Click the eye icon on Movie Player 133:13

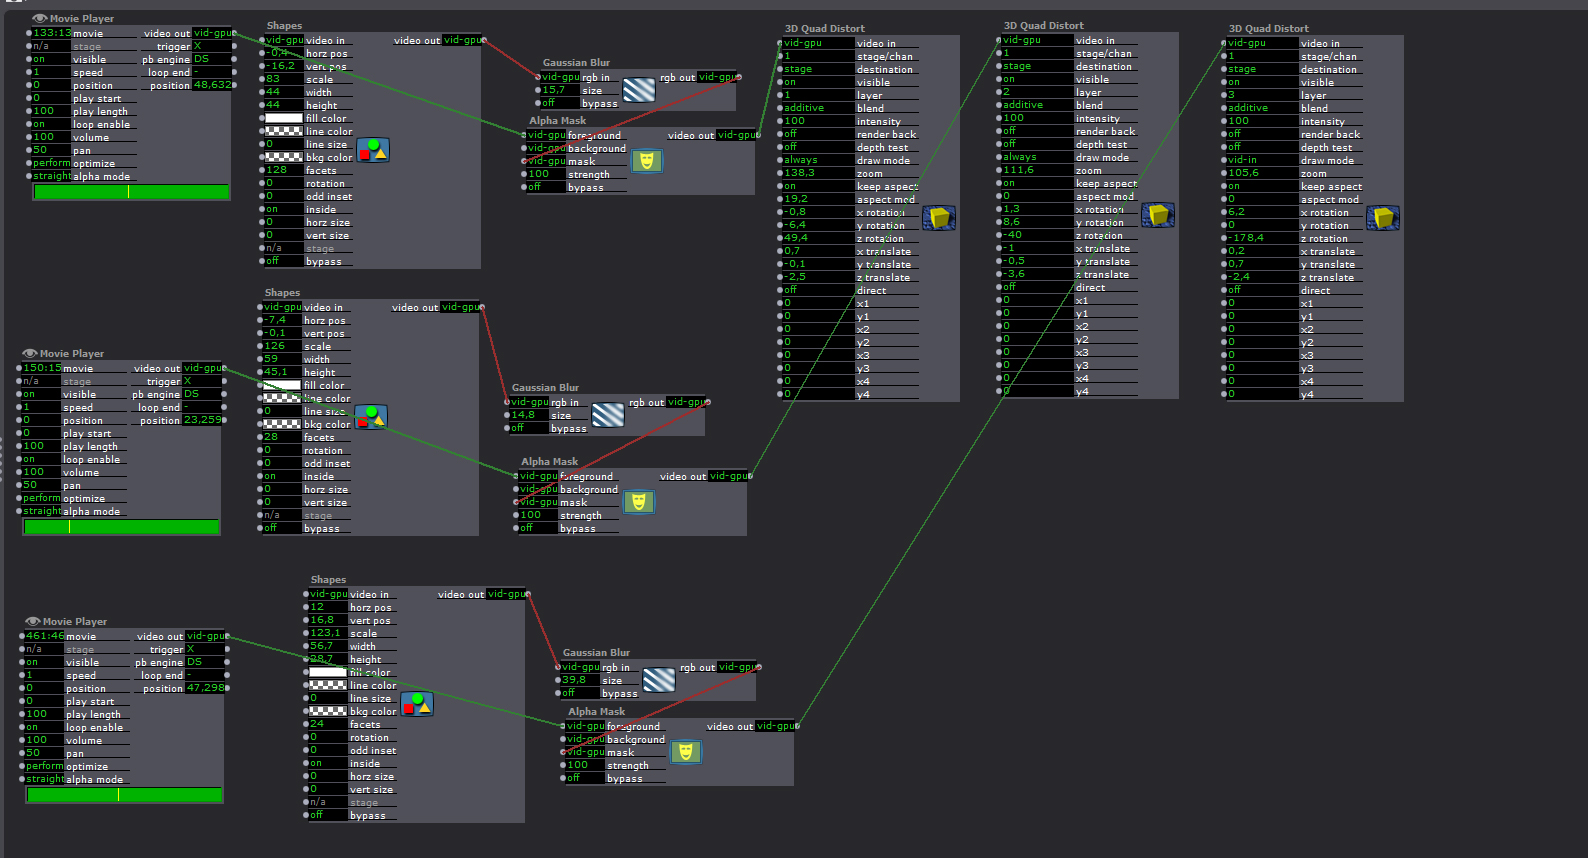40,18
